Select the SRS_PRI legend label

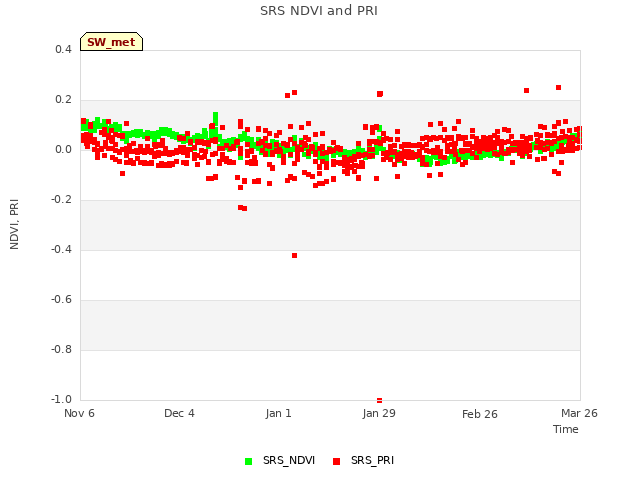pos(372,460)
